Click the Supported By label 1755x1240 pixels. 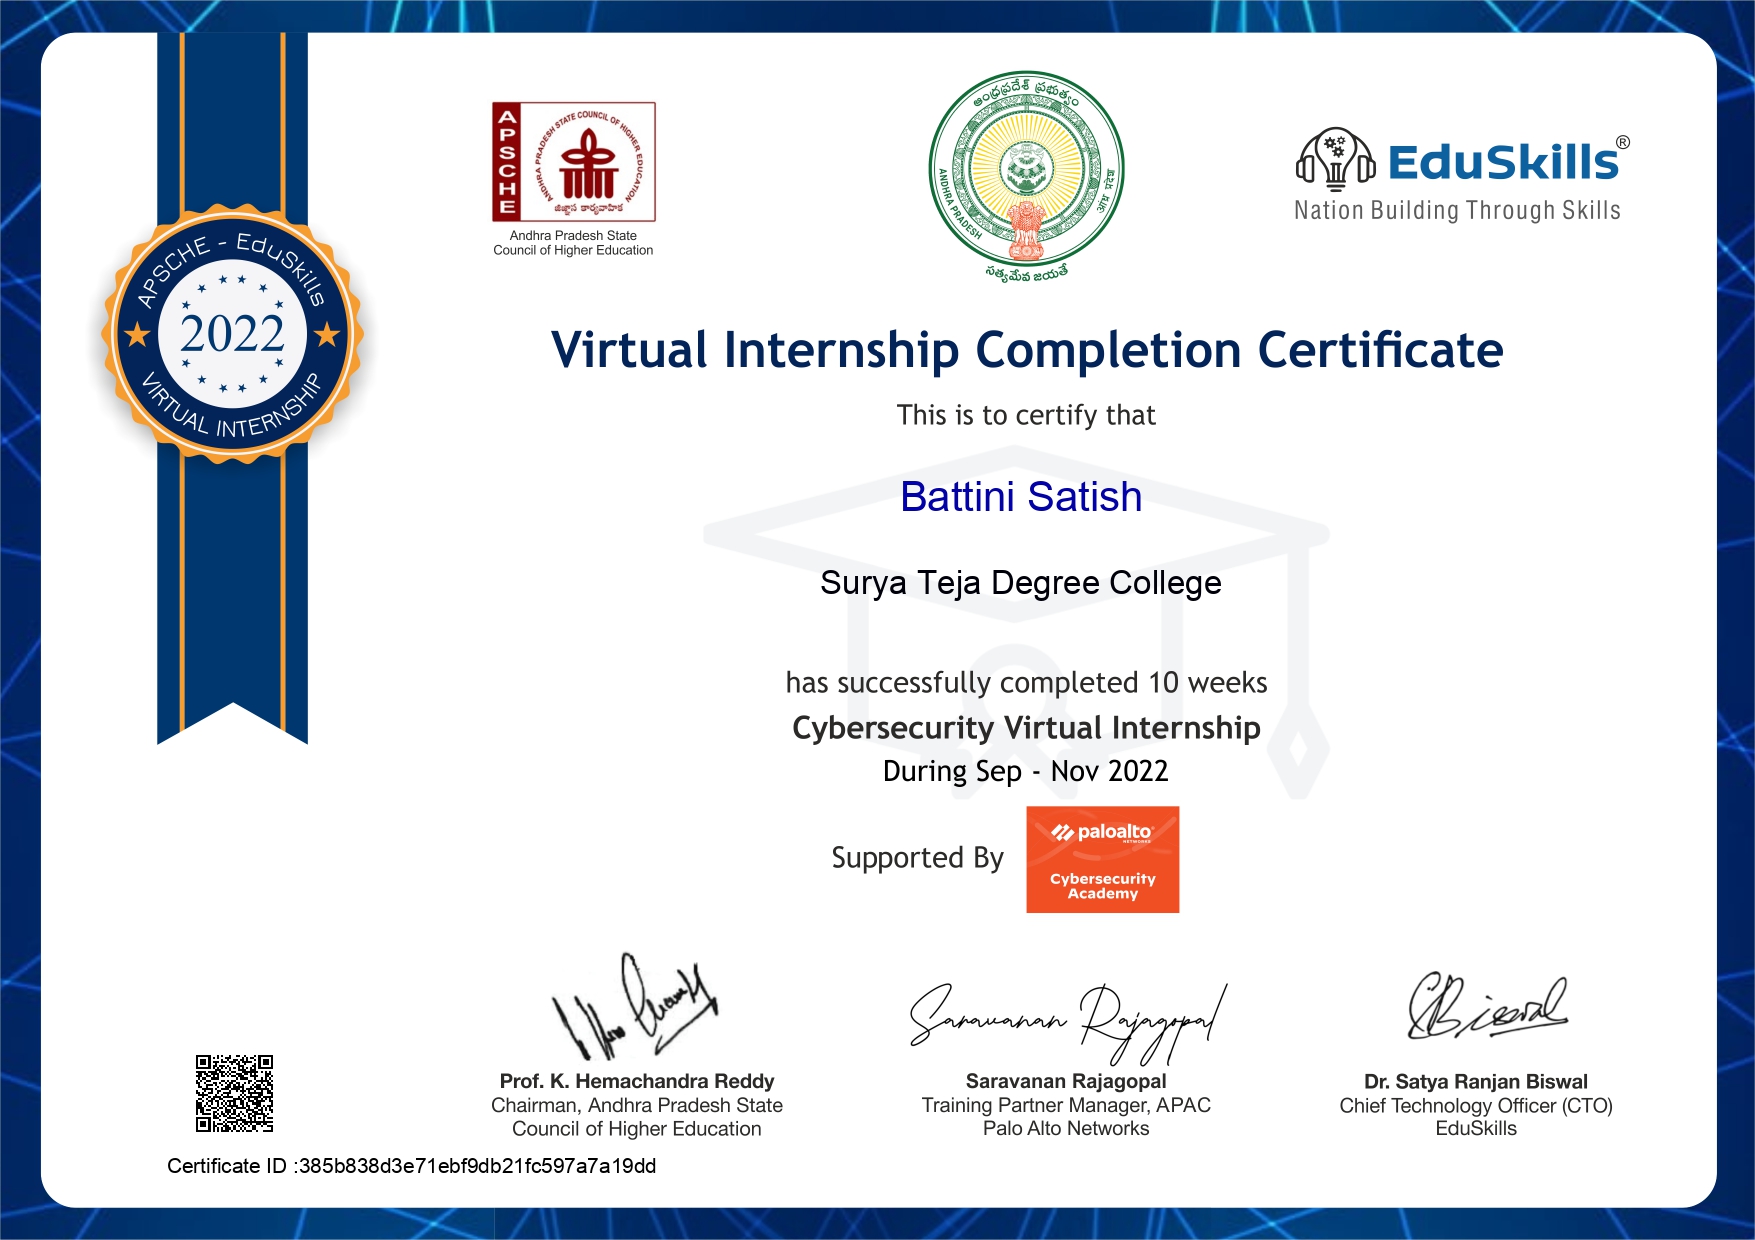click(917, 858)
